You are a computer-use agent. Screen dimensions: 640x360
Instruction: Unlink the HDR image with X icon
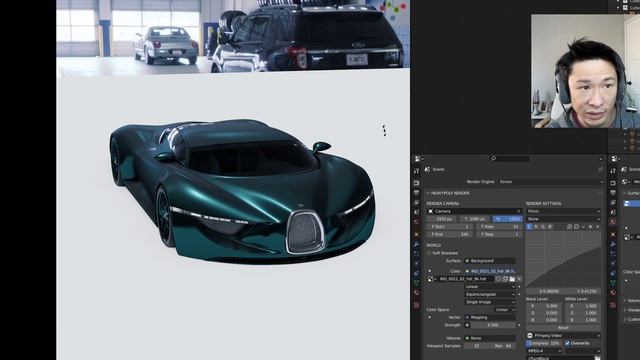519,279
